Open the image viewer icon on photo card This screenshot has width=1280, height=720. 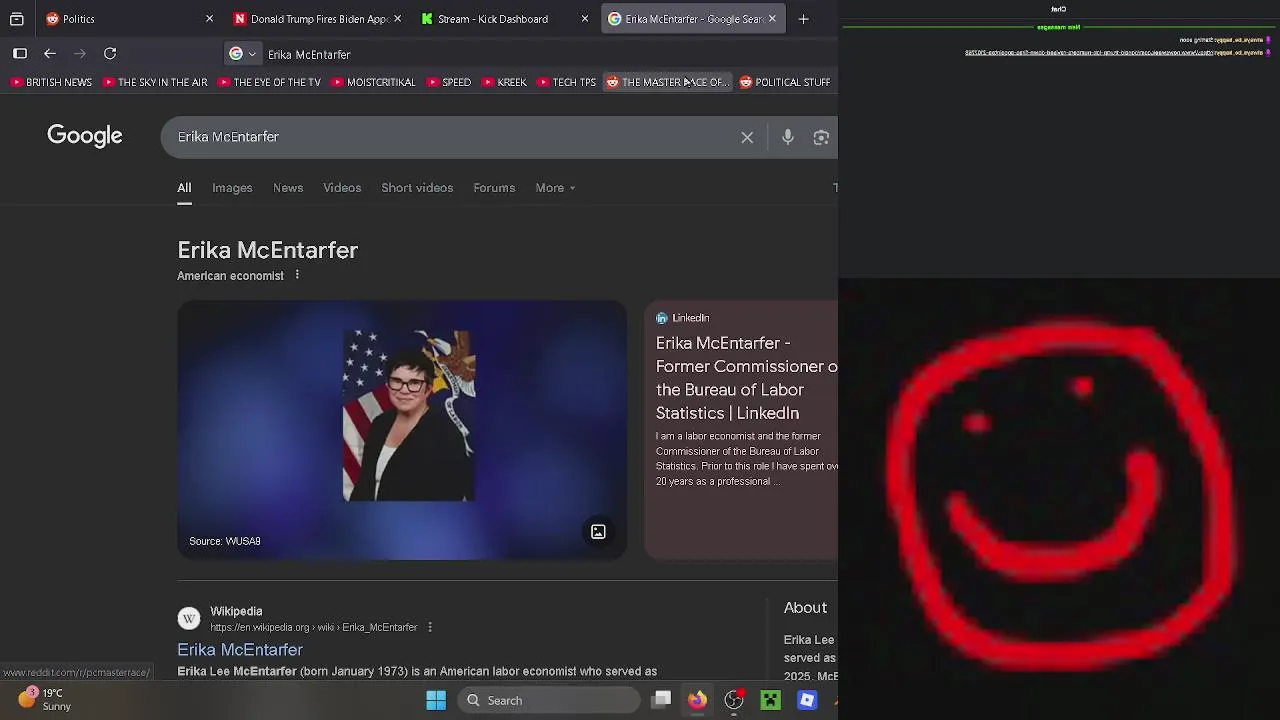(x=598, y=532)
